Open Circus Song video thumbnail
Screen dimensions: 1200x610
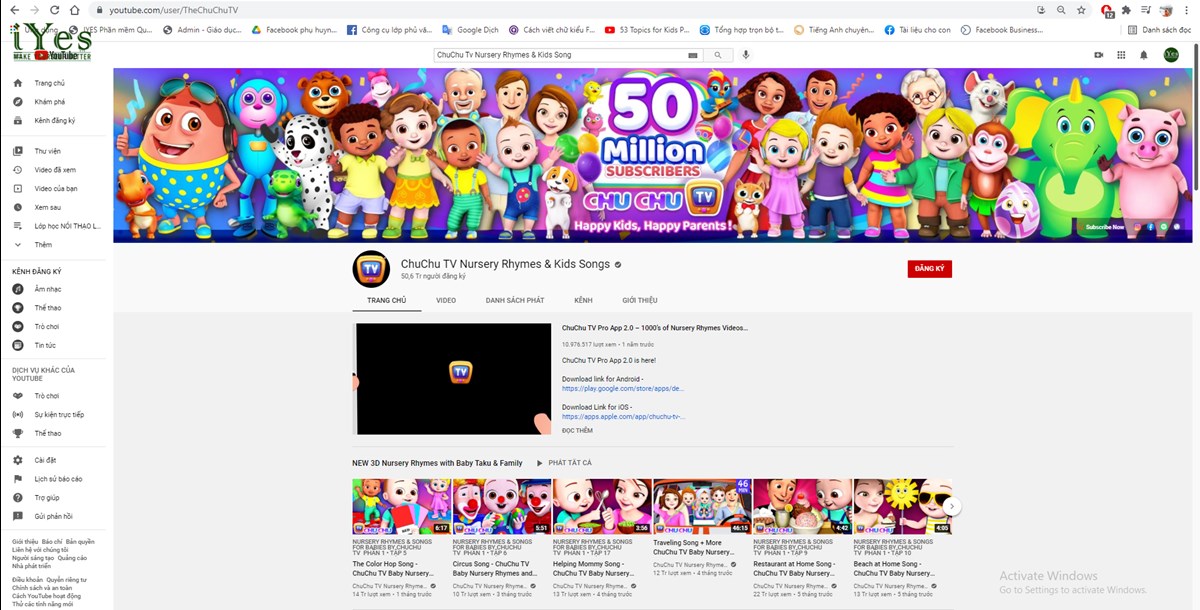(502, 507)
